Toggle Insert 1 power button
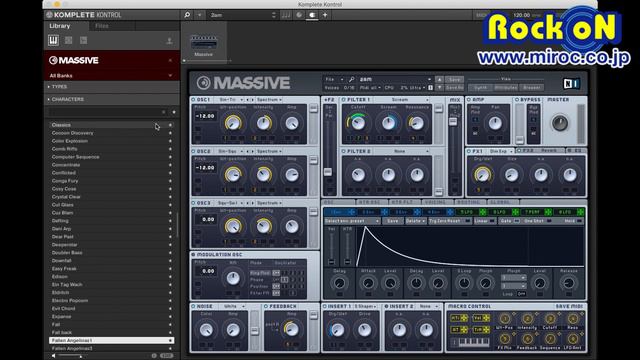The width and height of the screenshot is (640, 360). point(325,306)
